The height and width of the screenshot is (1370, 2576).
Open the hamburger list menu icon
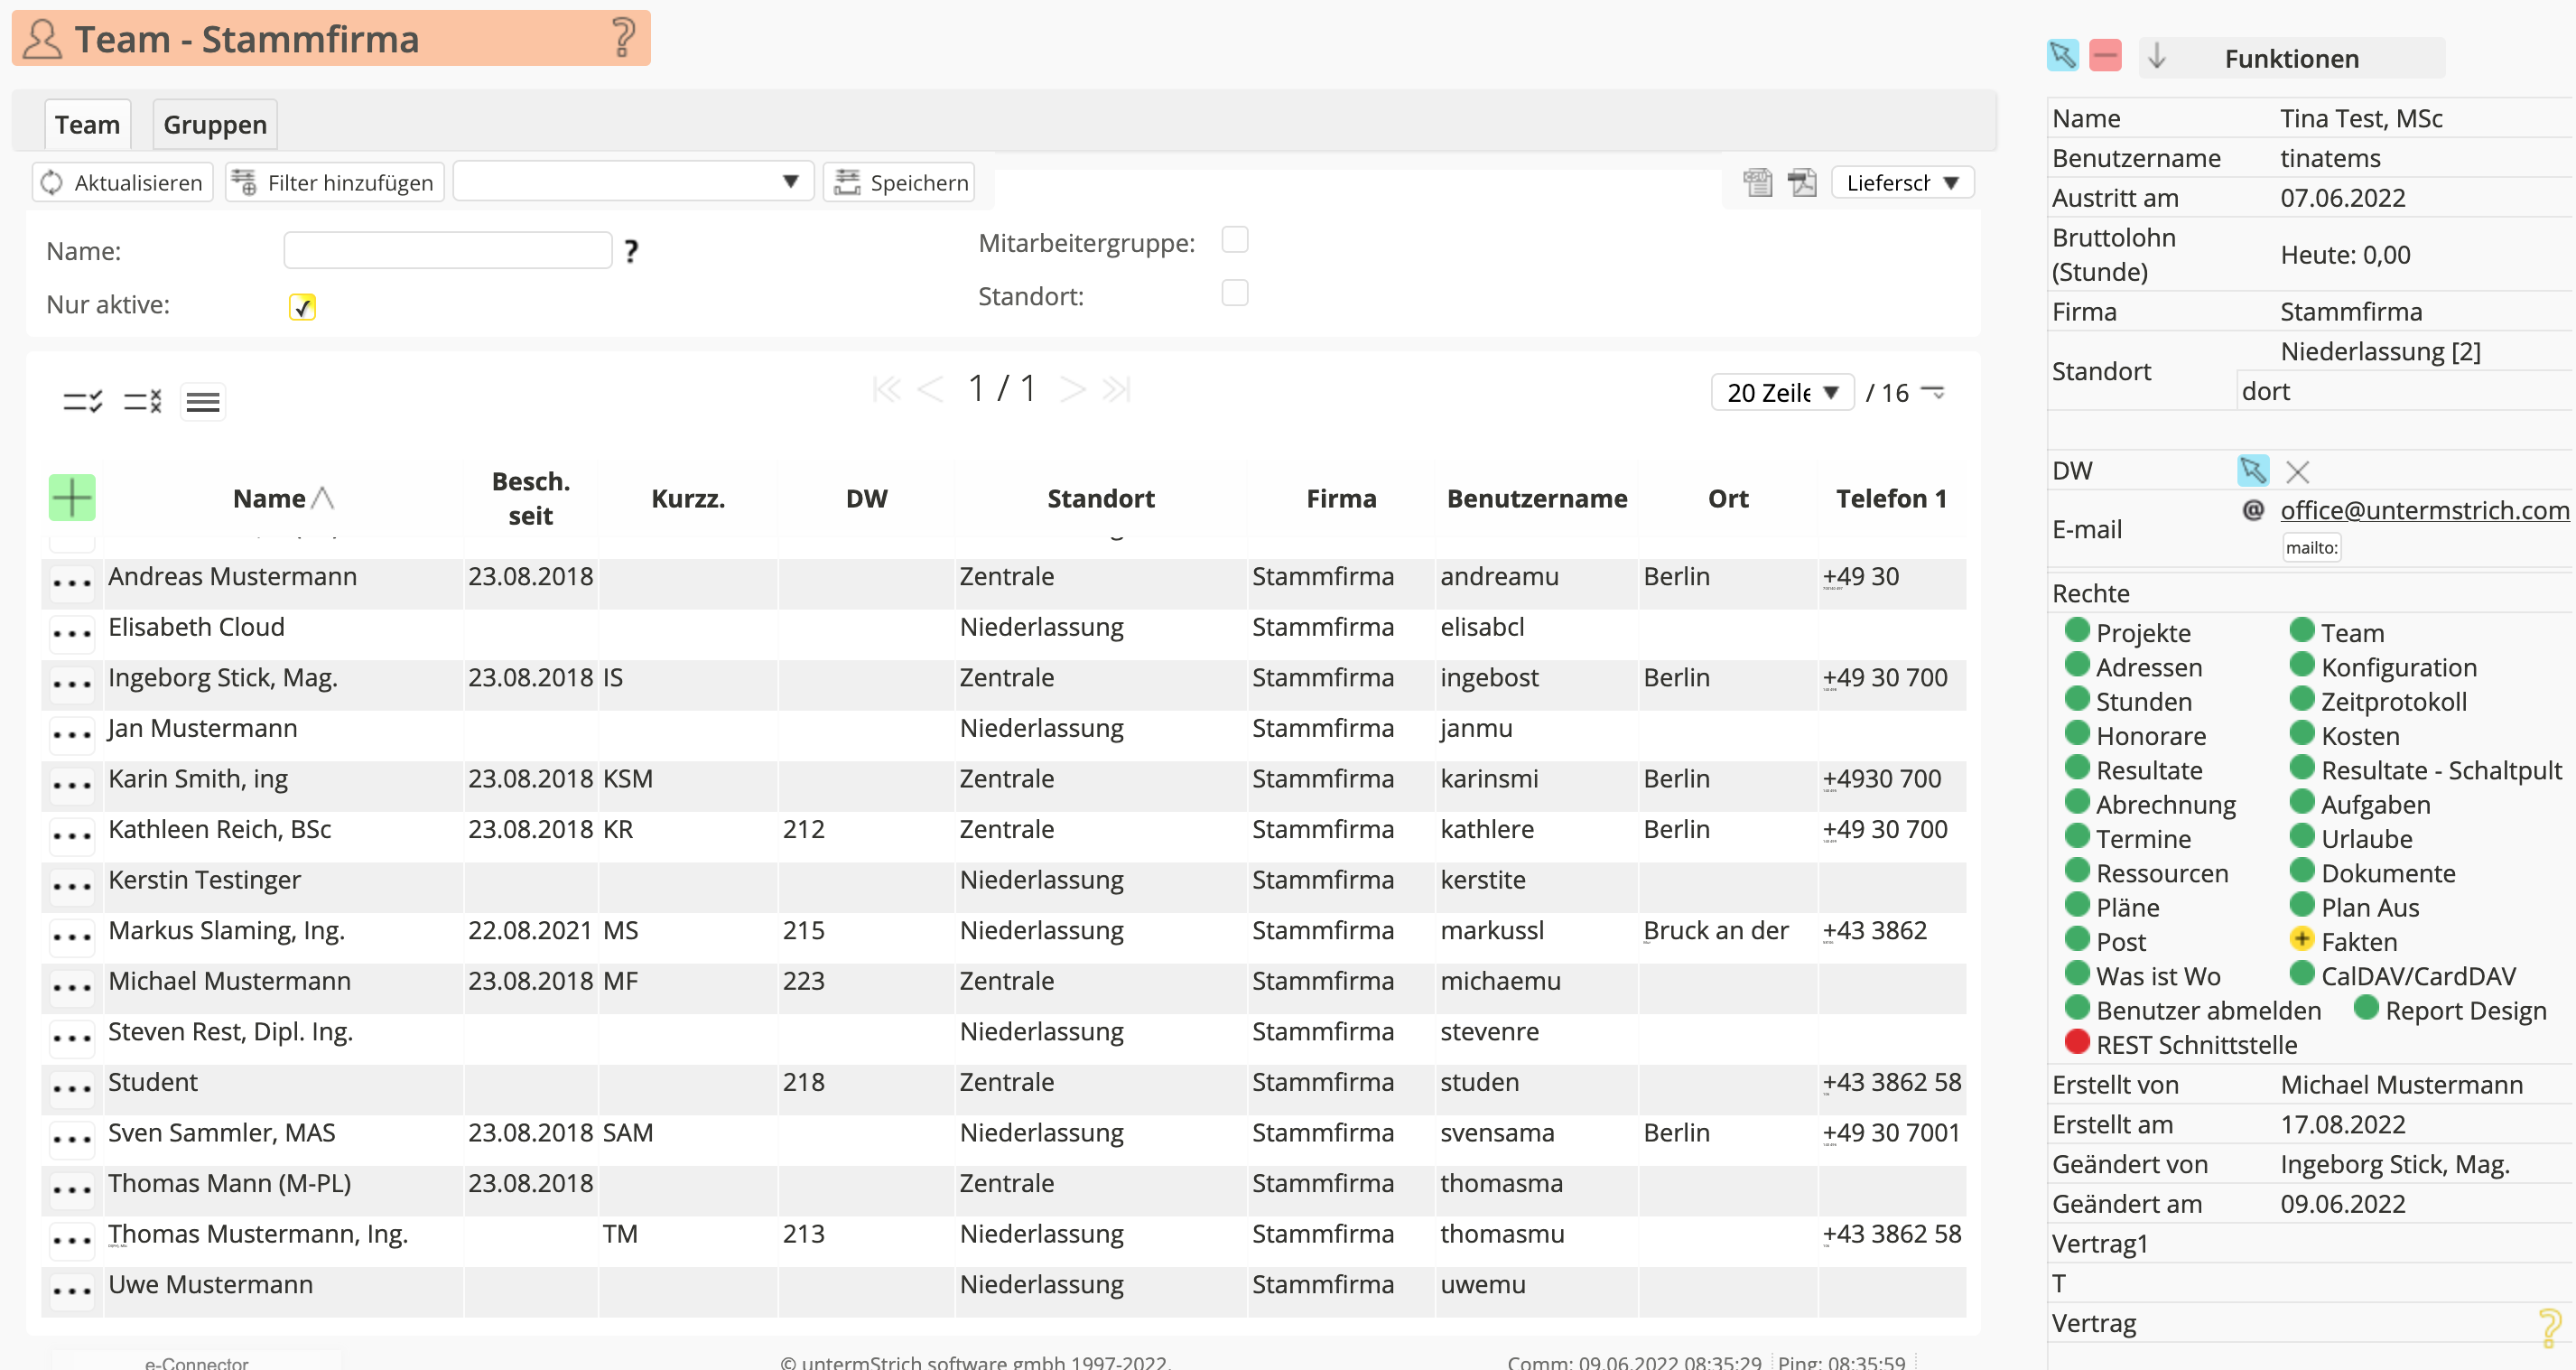(x=203, y=402)
